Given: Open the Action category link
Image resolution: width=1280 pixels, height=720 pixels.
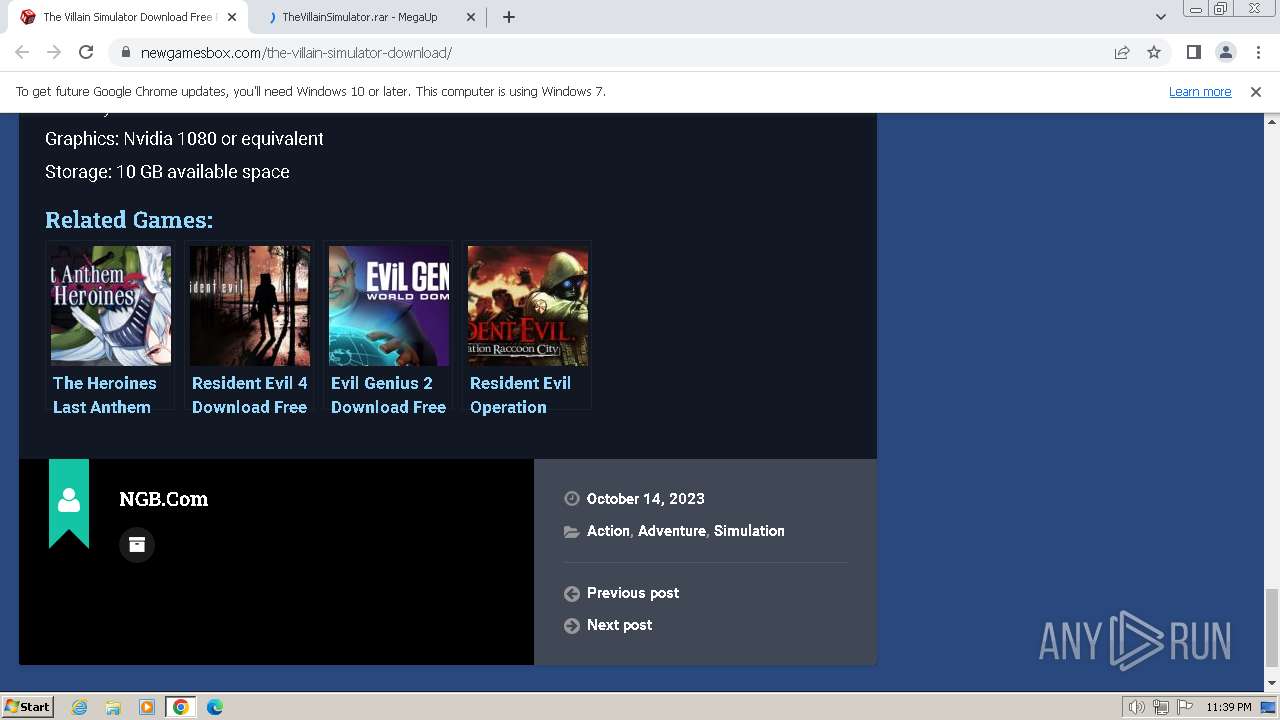Looking at the screenshot, I should point(608,531).
